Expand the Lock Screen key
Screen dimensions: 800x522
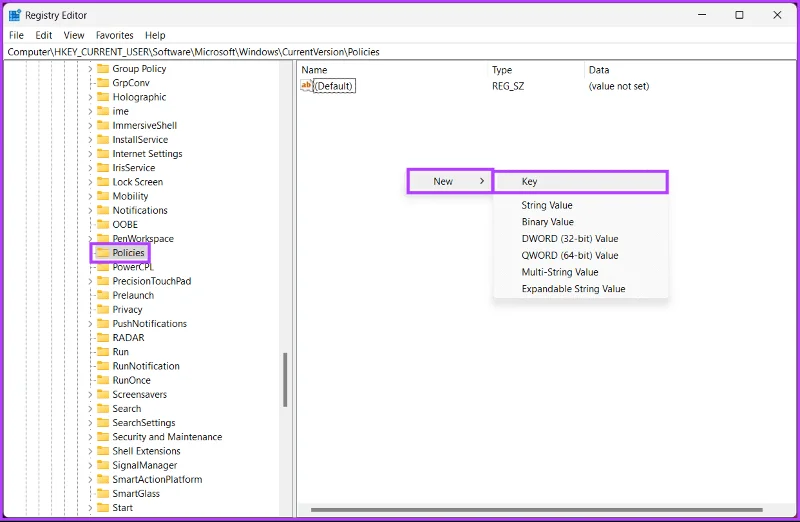90,182
